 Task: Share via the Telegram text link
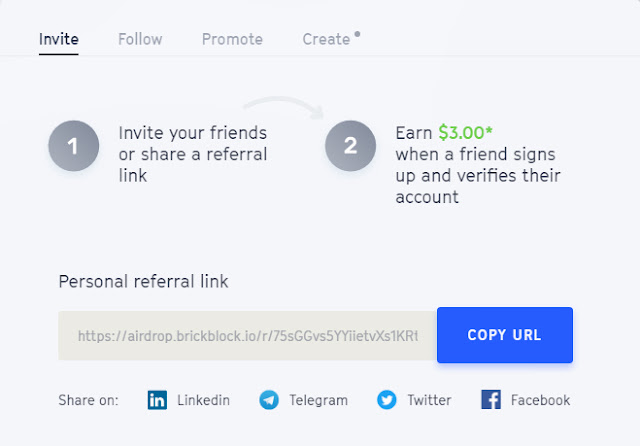[318, 400]
